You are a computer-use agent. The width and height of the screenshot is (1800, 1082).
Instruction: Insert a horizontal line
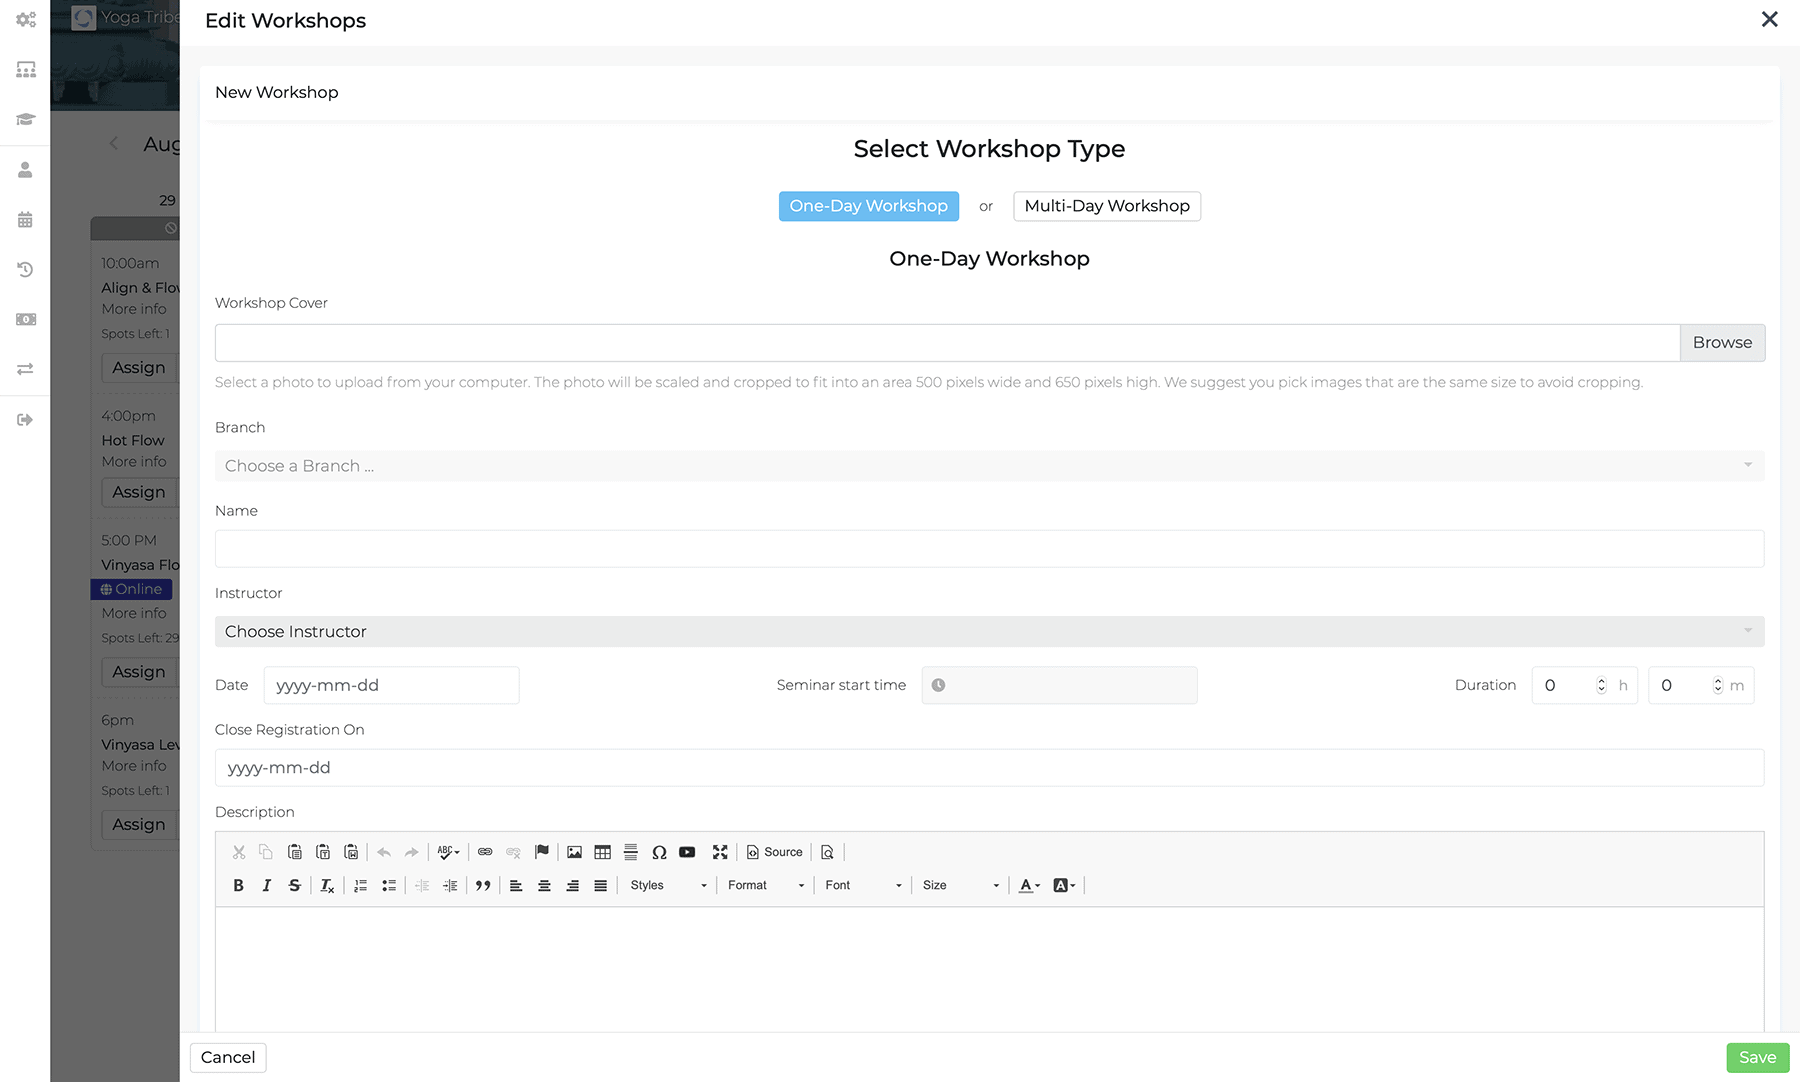[x=631, y=852]
